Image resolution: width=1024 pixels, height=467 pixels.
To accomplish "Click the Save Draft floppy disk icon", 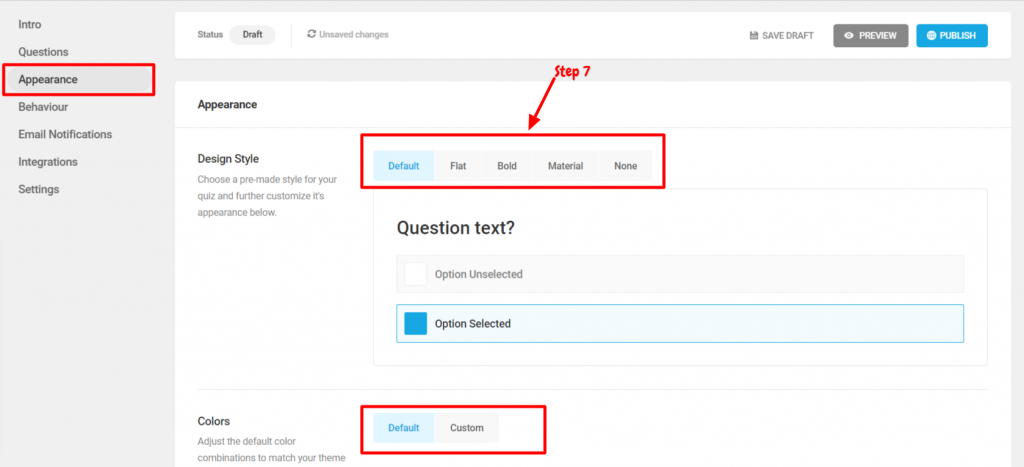I will 754,36.
